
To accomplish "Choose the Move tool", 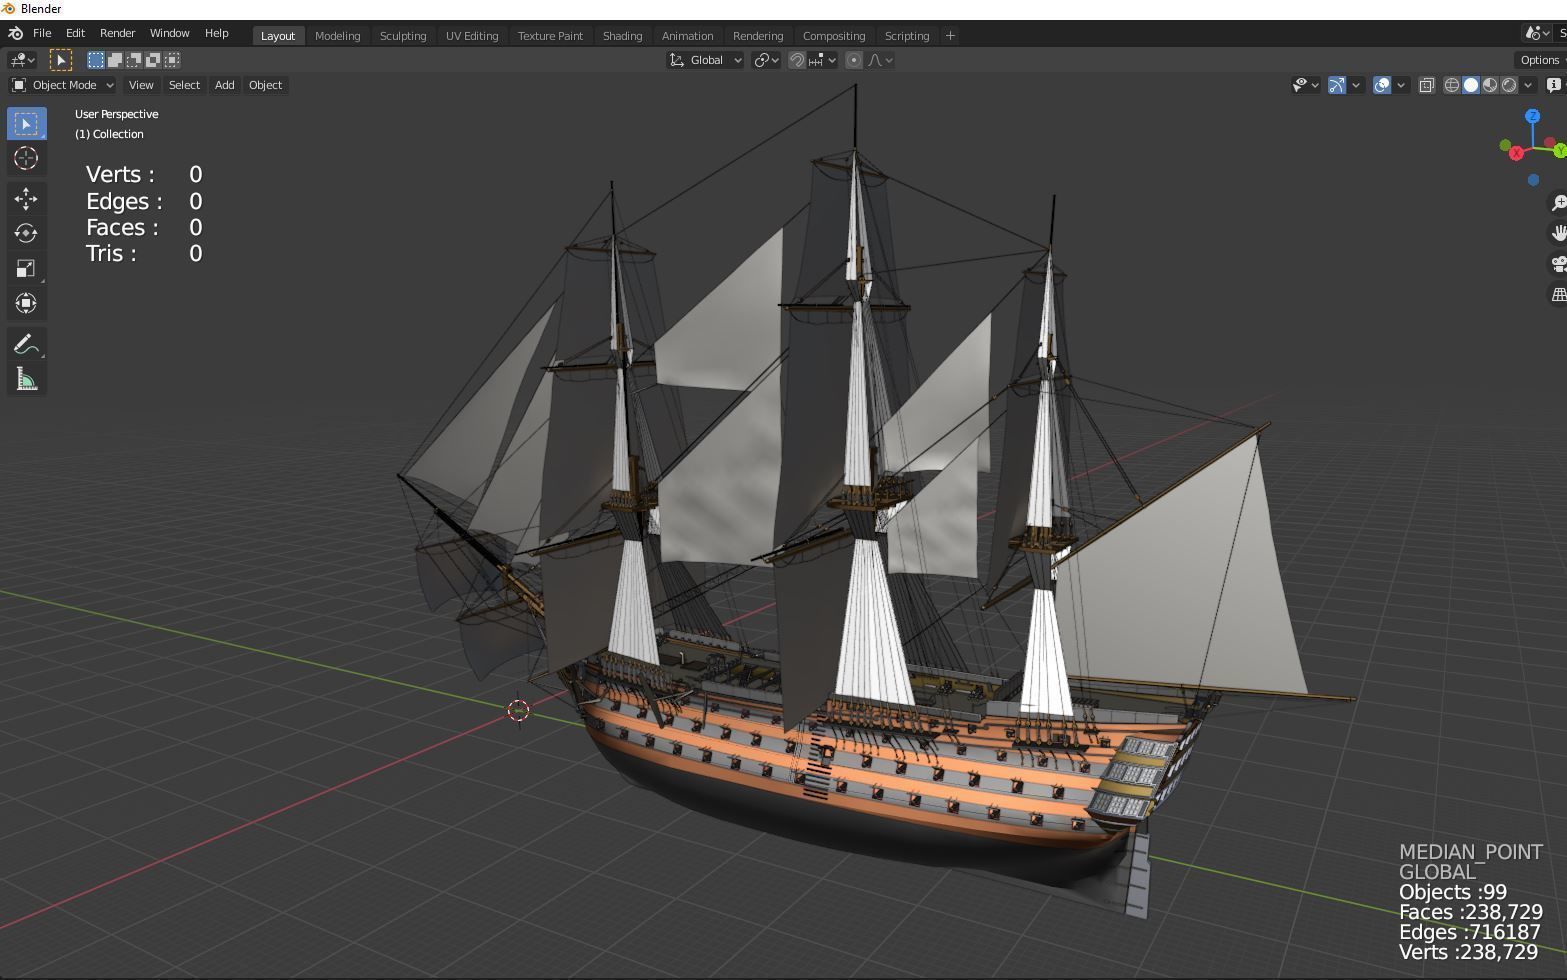I will coord(26,199).
